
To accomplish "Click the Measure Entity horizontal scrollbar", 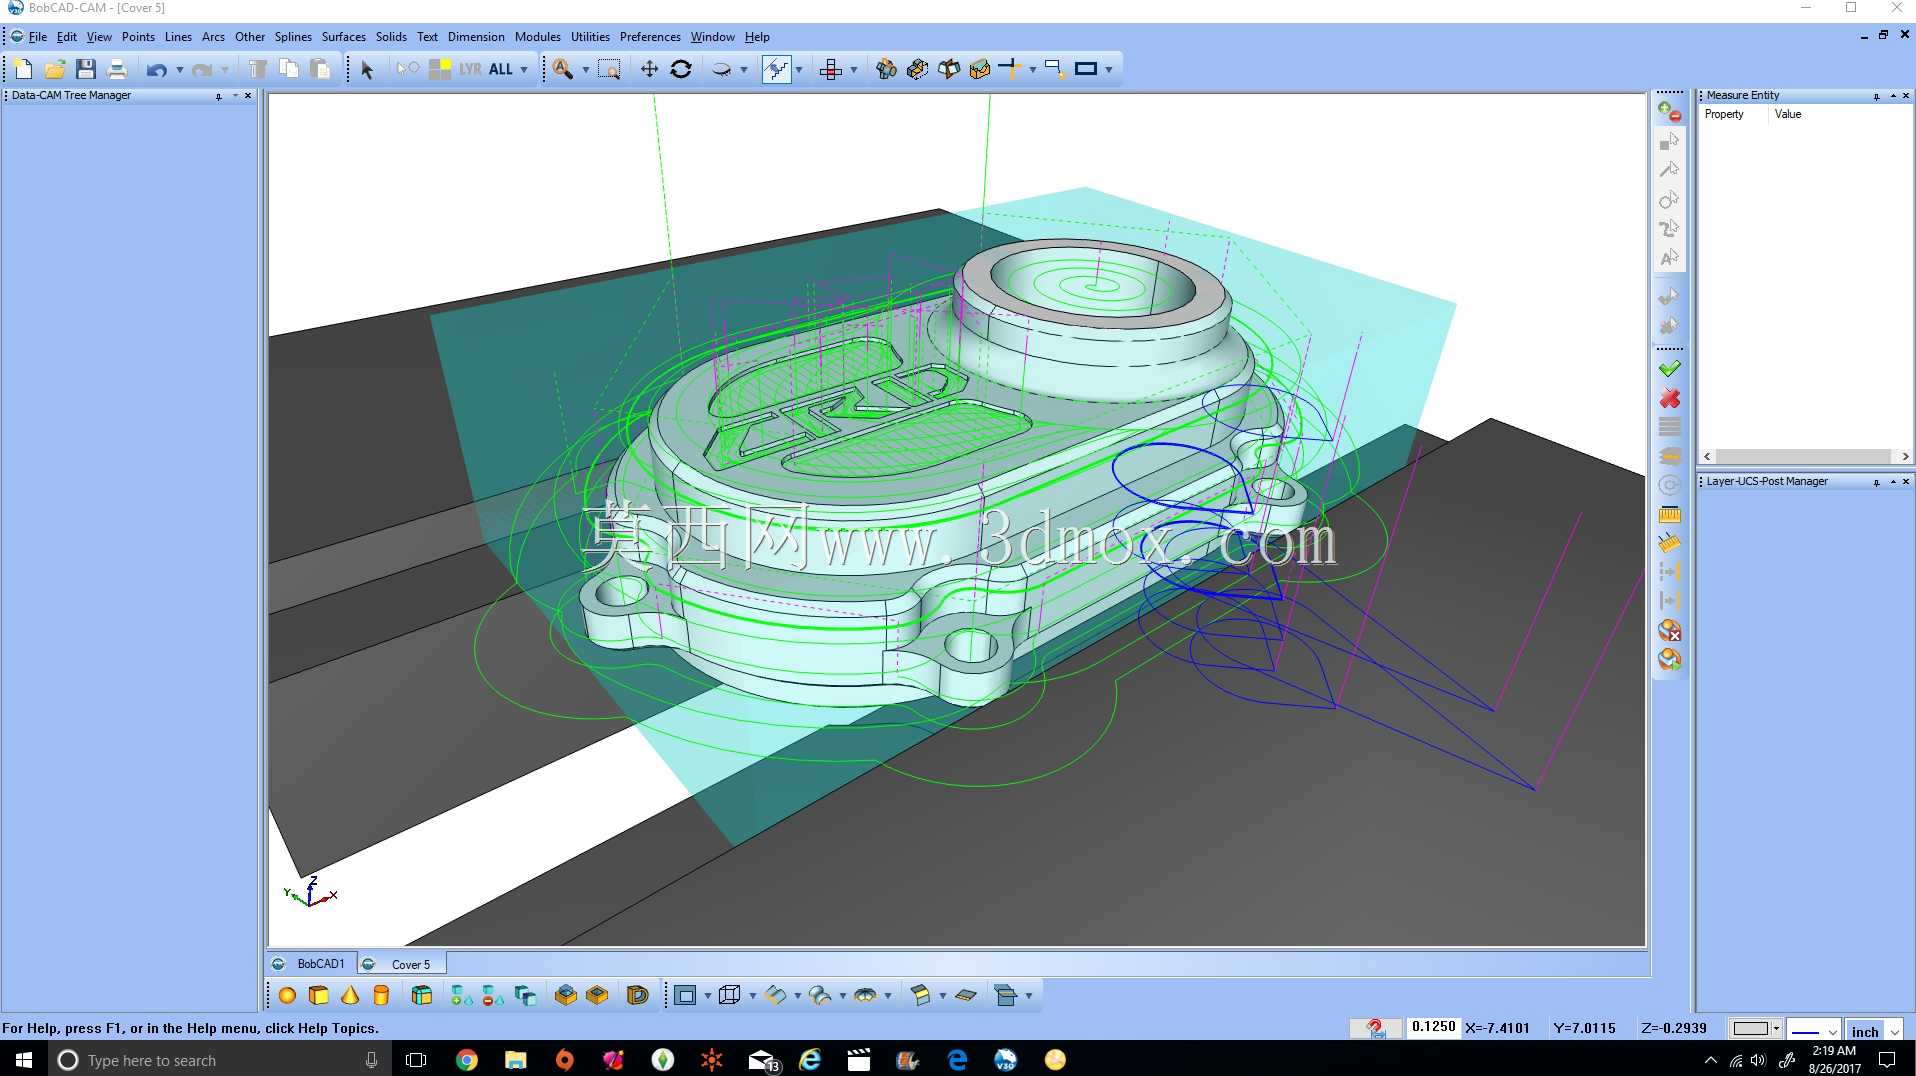I will [x=1805, y=456].
